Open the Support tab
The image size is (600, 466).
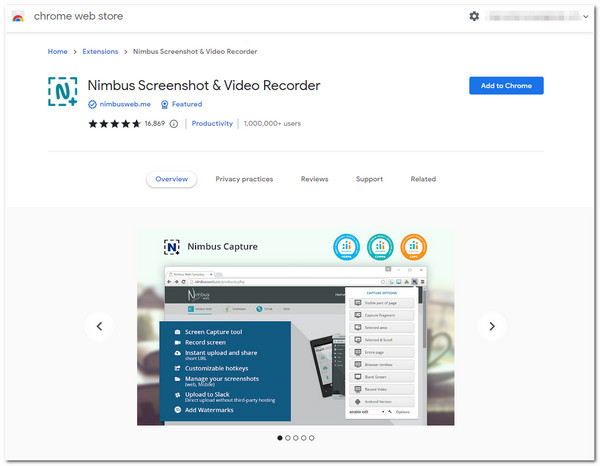click(369, 179)
